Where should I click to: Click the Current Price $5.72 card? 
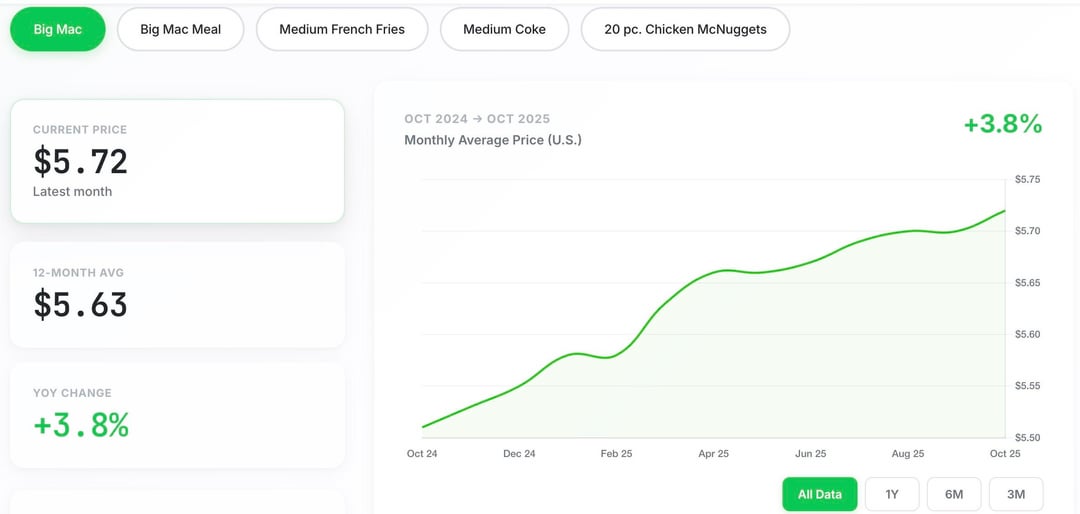click(177, 161)
